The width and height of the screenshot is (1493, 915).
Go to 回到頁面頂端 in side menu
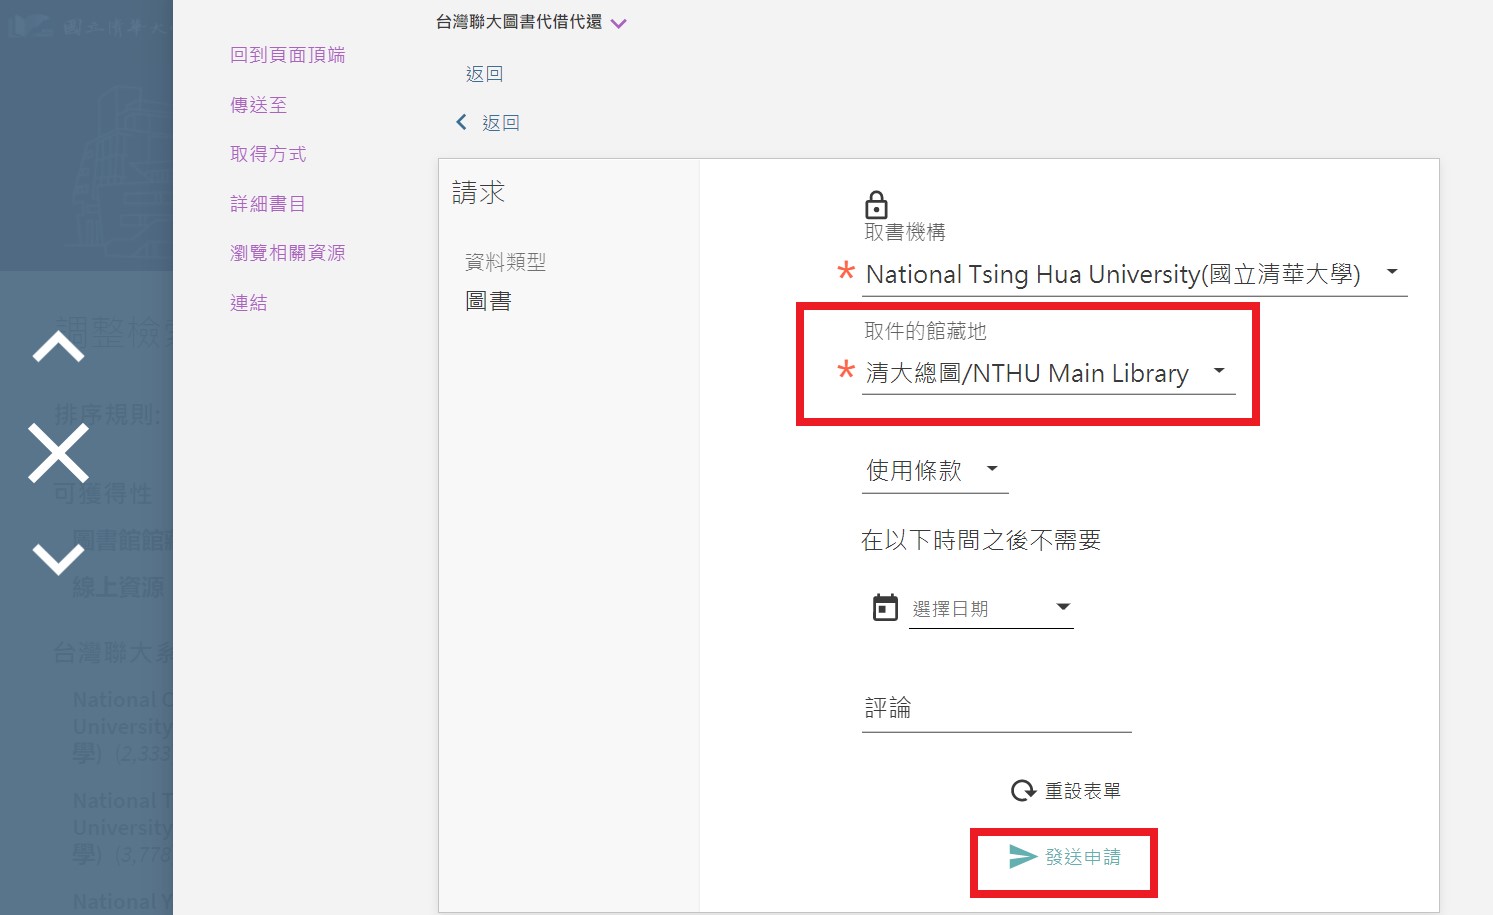(287, 55)
